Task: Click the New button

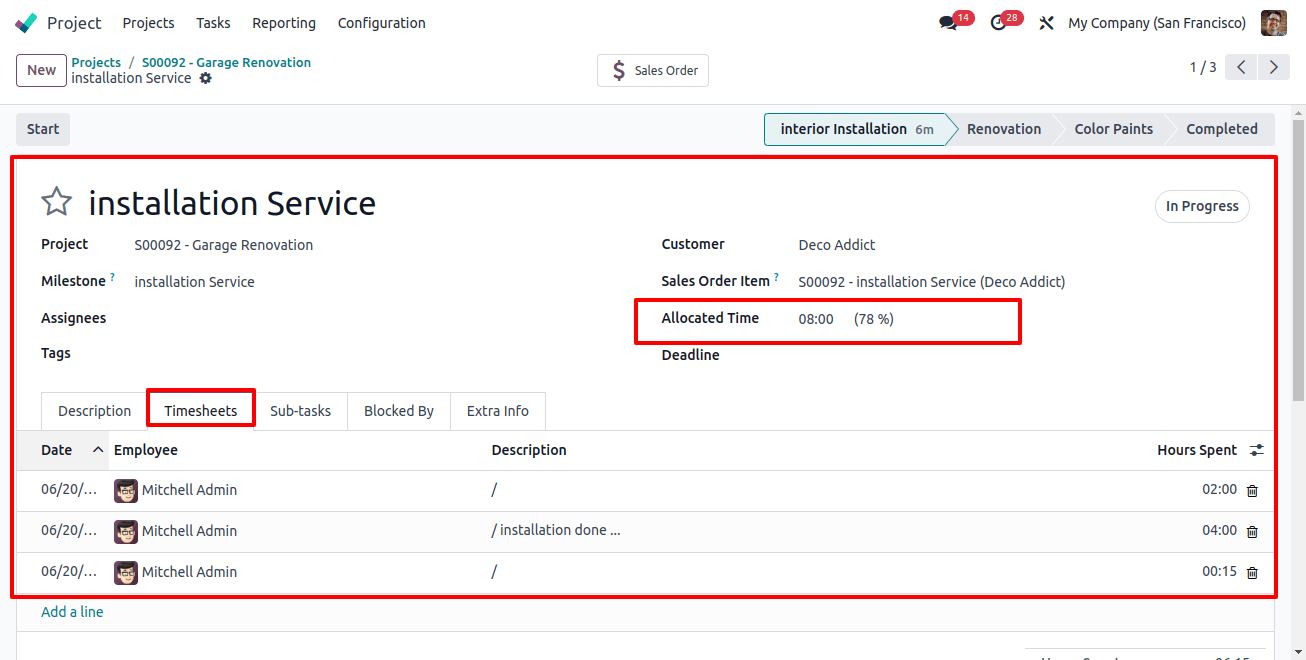Action: (41, 70)
